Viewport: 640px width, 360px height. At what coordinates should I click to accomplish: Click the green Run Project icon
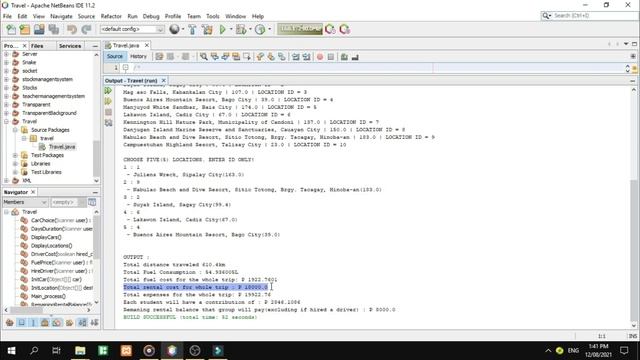(222, 29)
